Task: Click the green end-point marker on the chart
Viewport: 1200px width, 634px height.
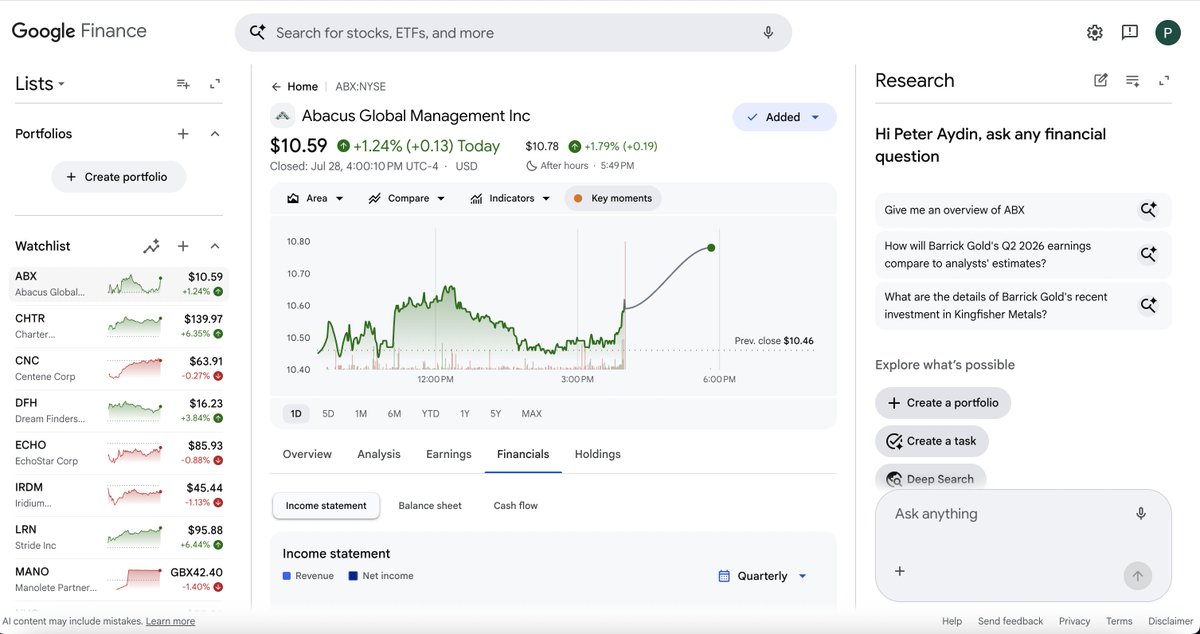Action: tap(711, 247)
